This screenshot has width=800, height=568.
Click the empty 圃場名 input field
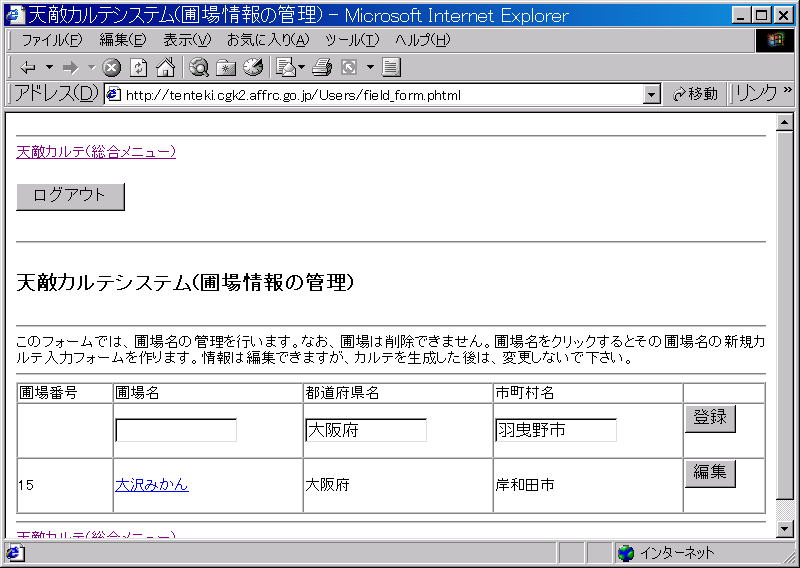pyautogui.click(x=176, y=430)
